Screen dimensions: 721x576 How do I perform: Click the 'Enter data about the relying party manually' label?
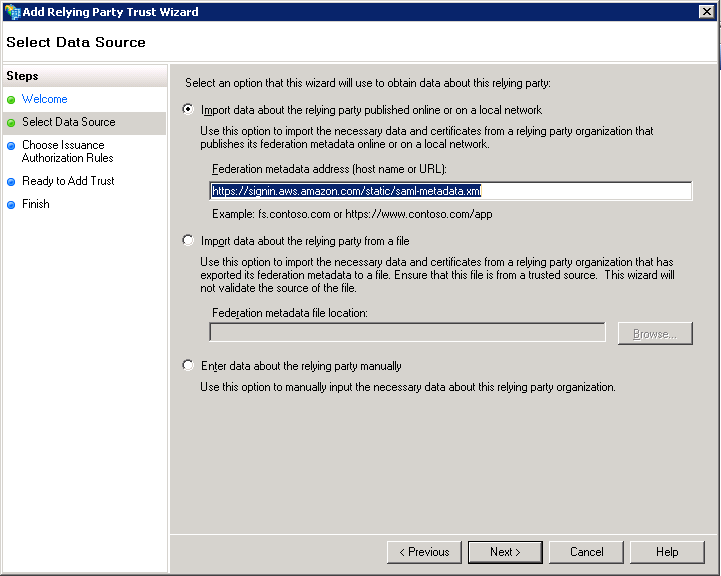click(x=301, y=366)
